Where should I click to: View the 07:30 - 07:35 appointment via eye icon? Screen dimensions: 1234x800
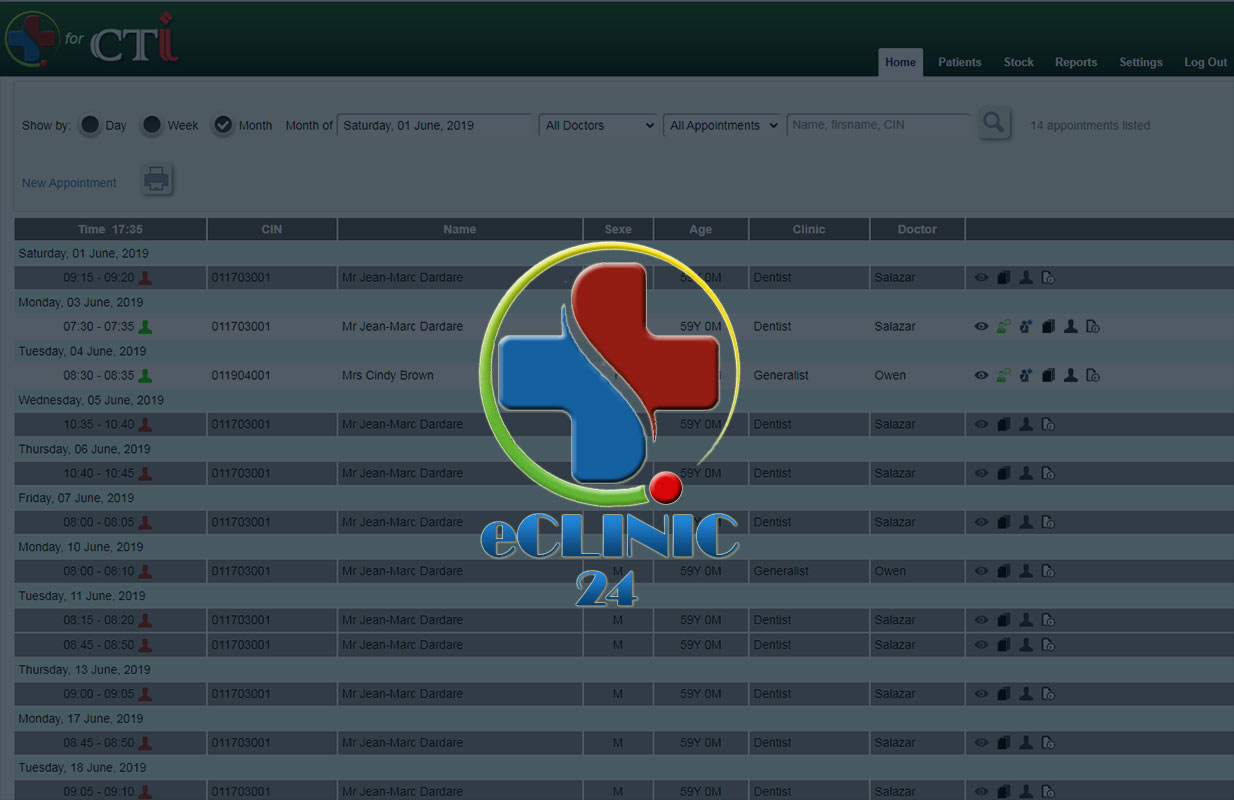click(981, 327)
